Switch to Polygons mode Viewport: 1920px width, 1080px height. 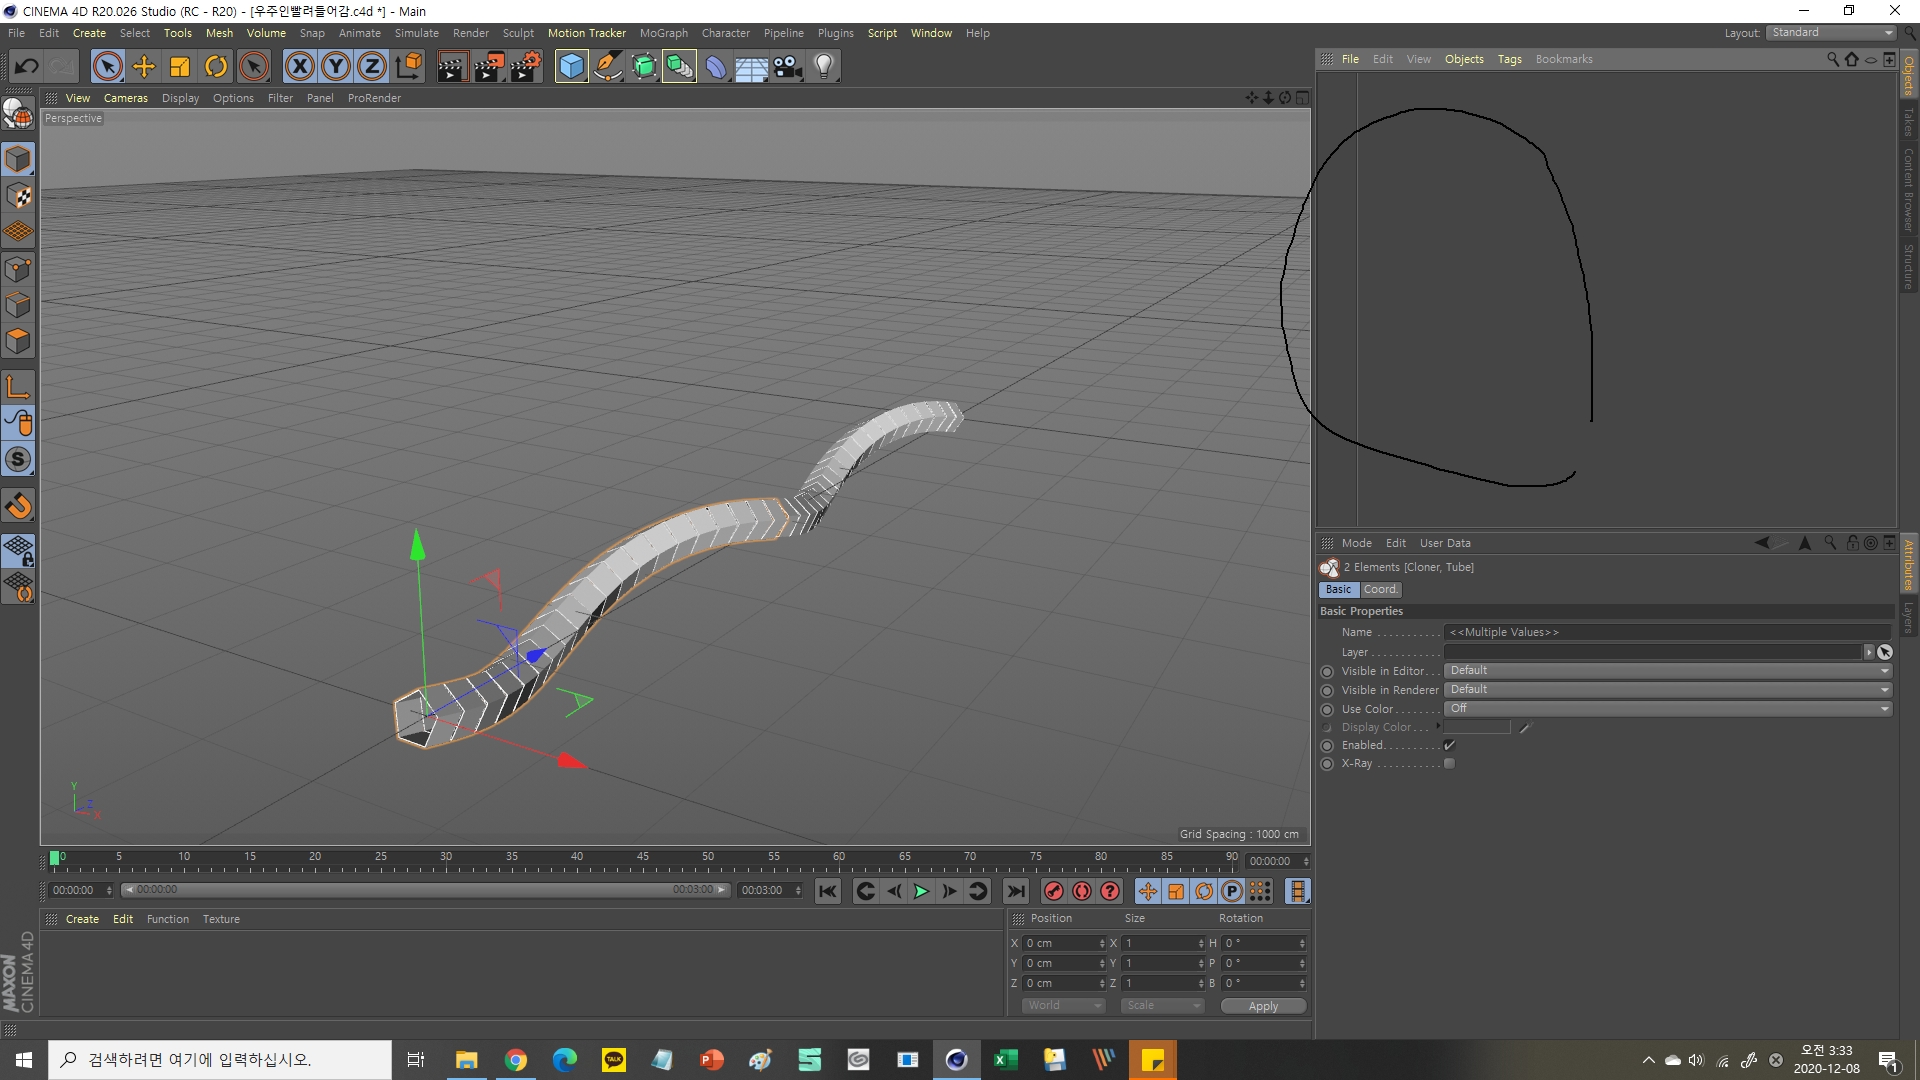(x=18, y=341)
